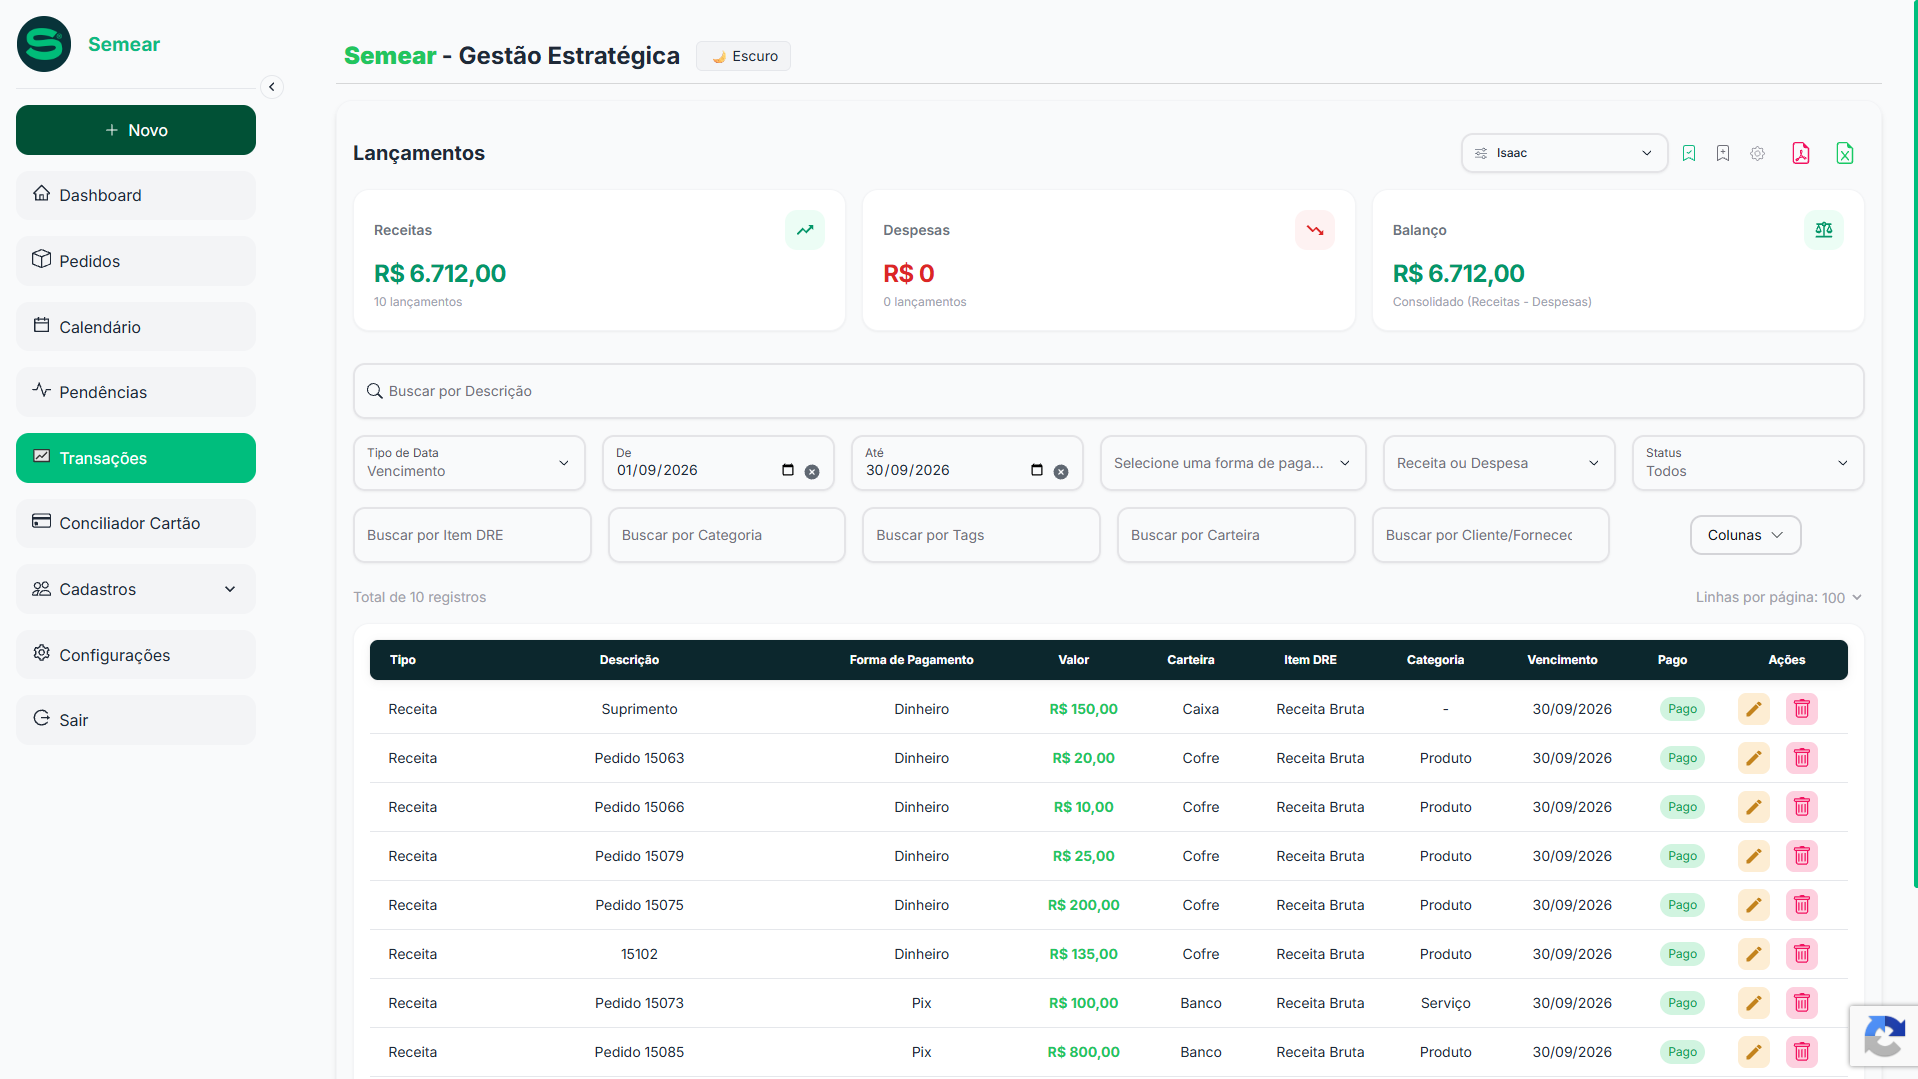Open Configurações
Screen dimensions: 1918x1079
[x=136, y=655]
